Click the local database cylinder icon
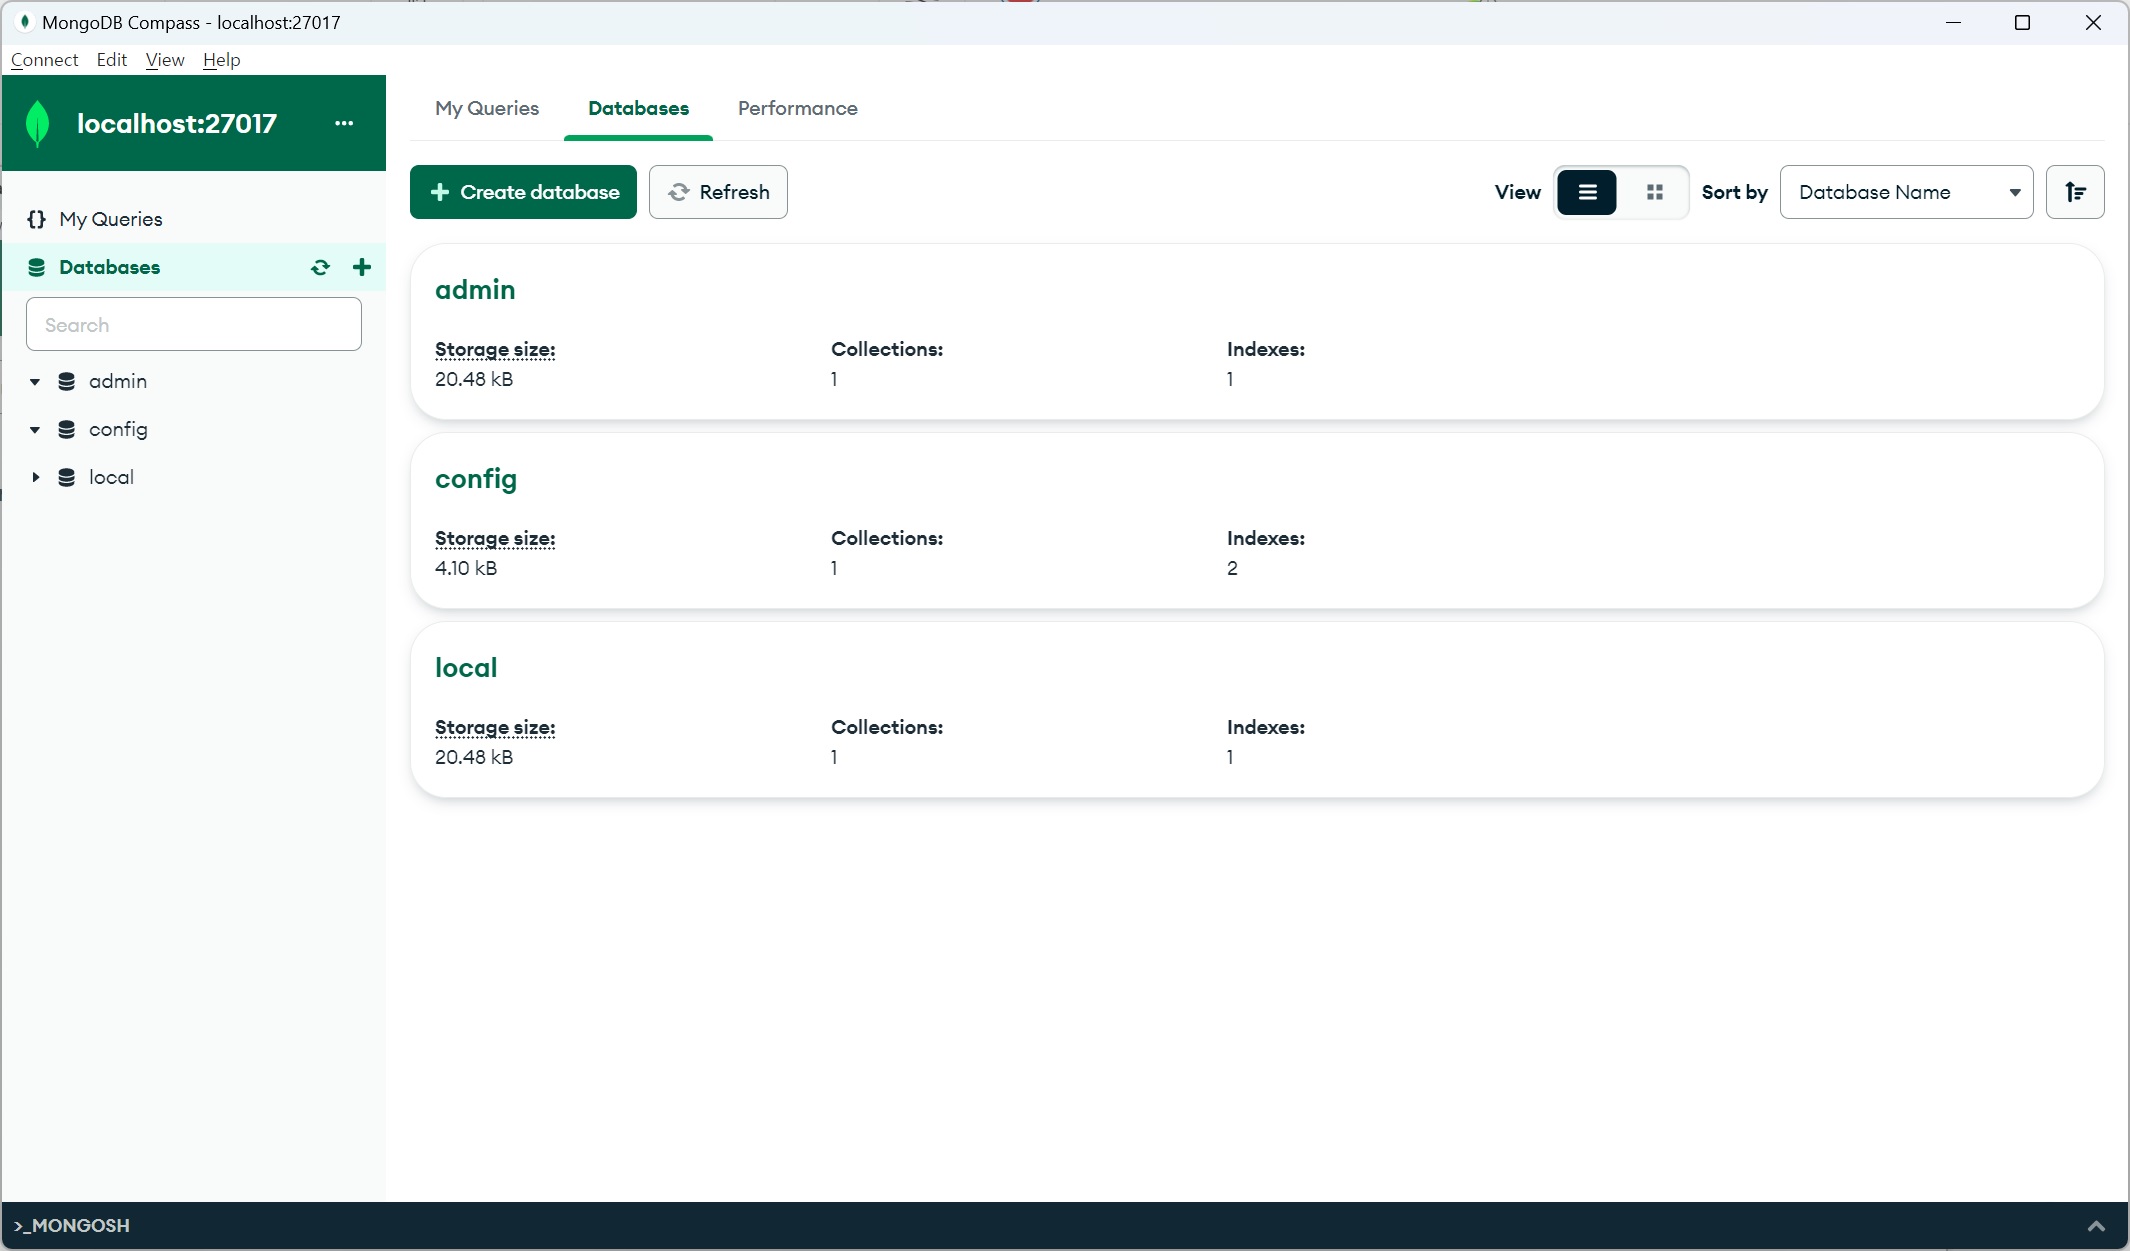 pyautogui.click(x=67, y=477)
